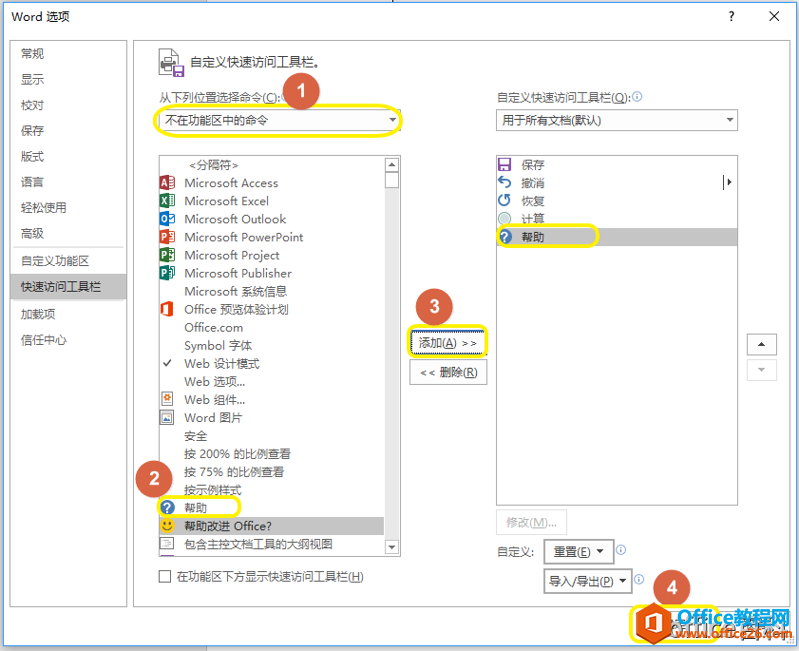Image resolution: width=799 pixels, height=651 pixels.
Task: Select Microsoft 系统信息 in the command list
Action: [x=271, y=291]
